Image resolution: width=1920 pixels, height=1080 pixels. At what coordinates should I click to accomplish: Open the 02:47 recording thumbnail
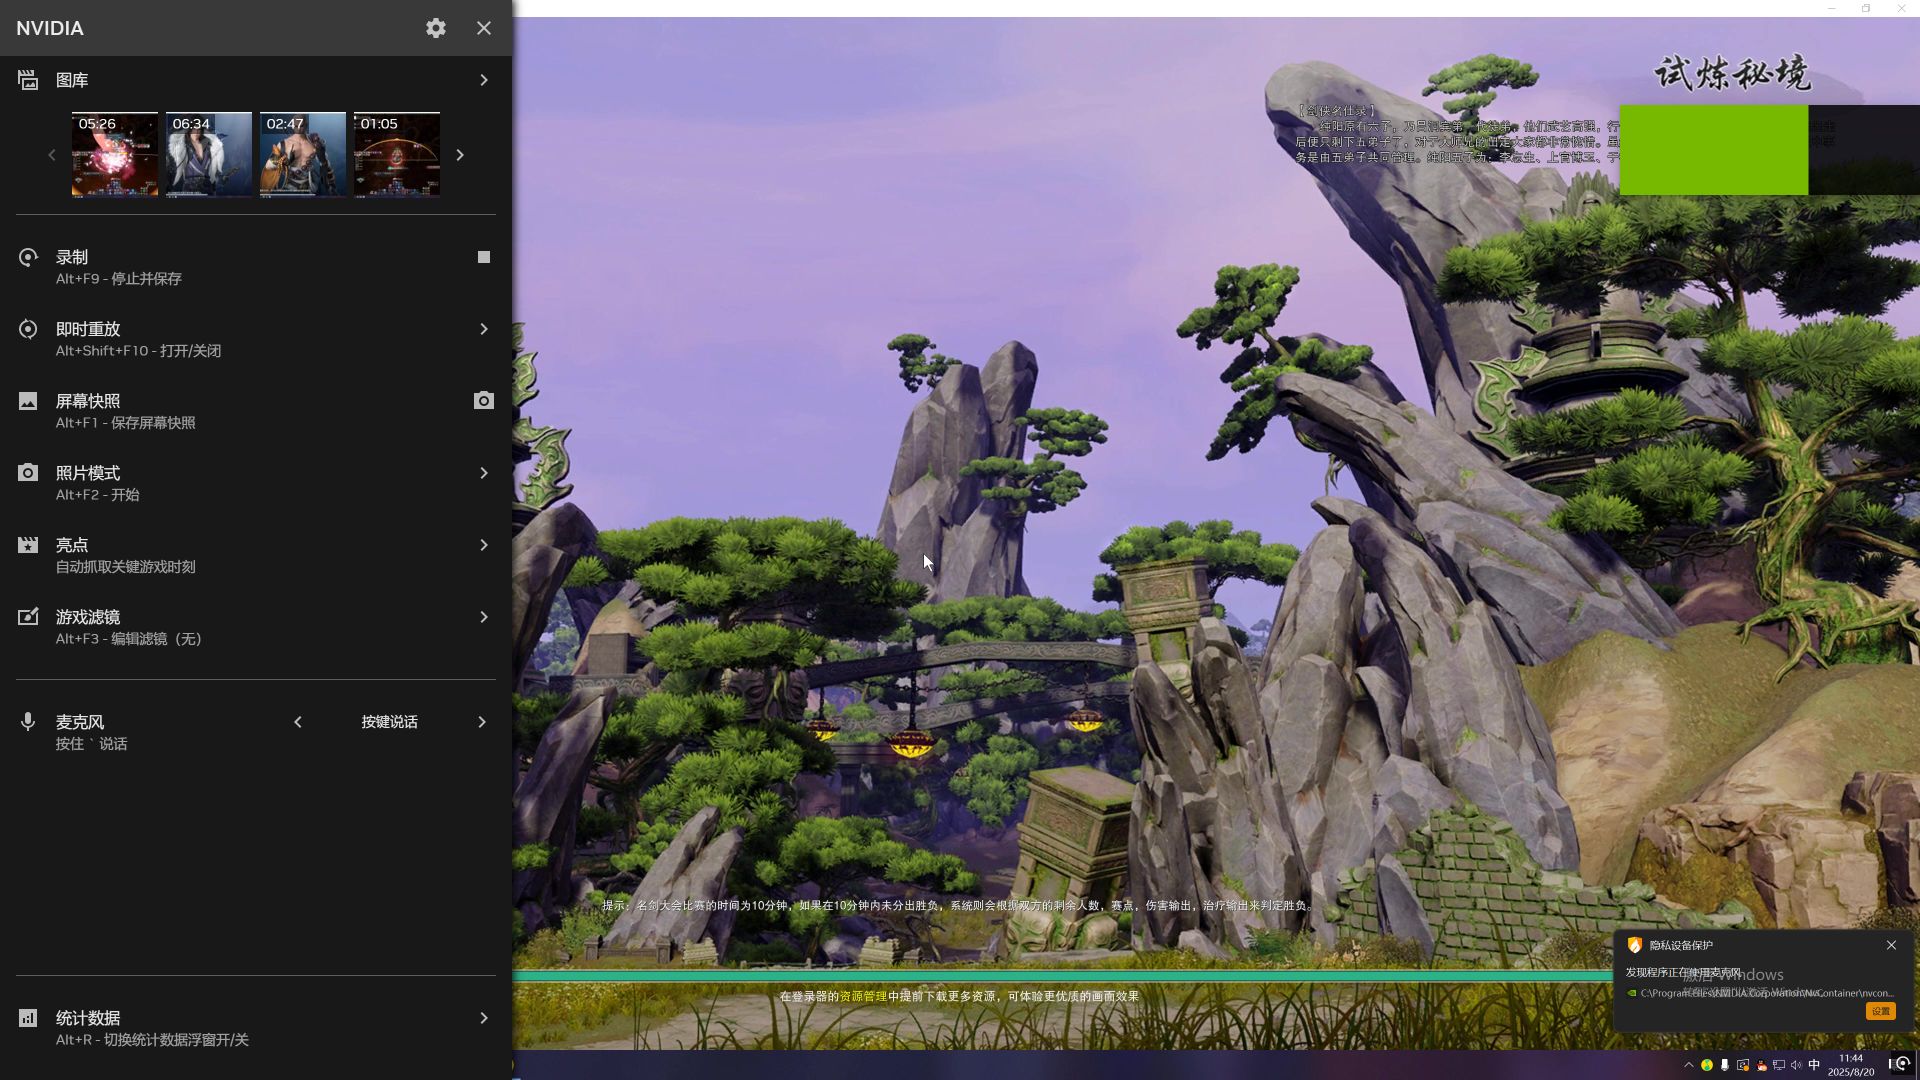303,154
